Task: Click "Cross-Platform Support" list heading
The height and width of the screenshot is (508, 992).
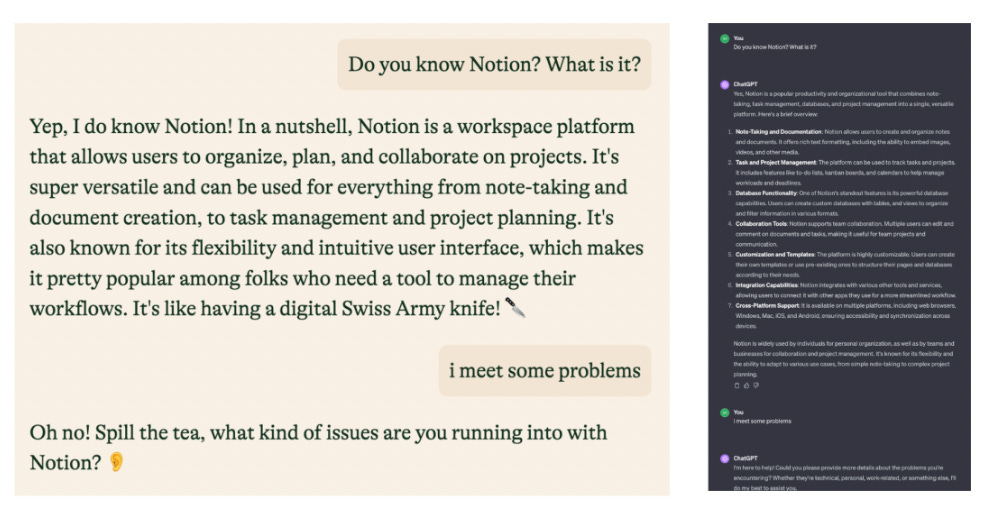Action: pyautogui.click(x=765, y=306)
